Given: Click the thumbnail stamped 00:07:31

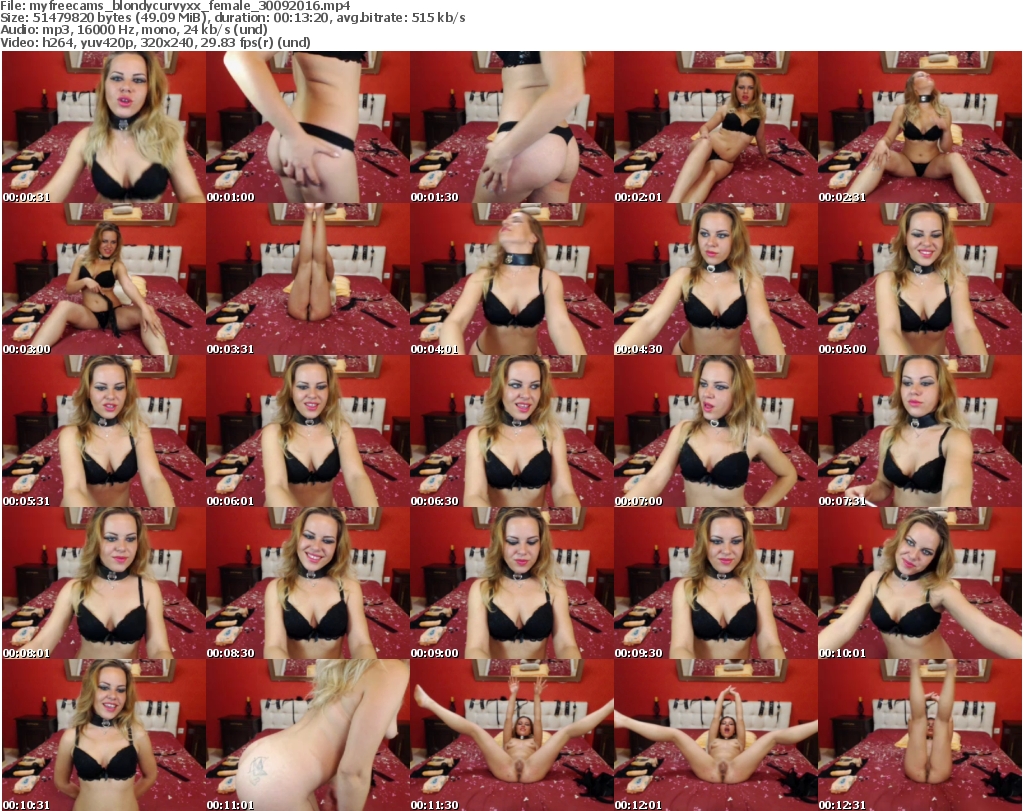Looking at the screenshot, I should point(920,432).
